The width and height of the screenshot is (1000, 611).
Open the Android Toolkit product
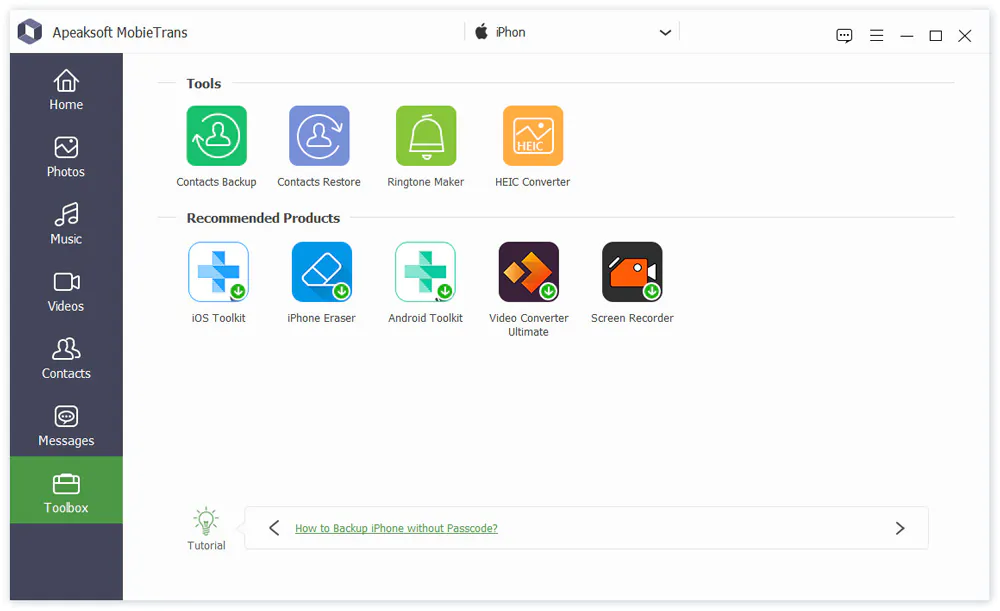point(425,271)
